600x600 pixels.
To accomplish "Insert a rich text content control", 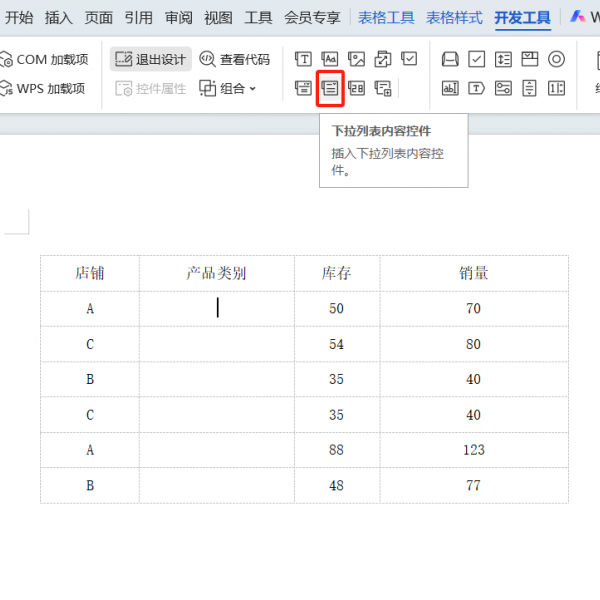I will [x=304, y=60].
